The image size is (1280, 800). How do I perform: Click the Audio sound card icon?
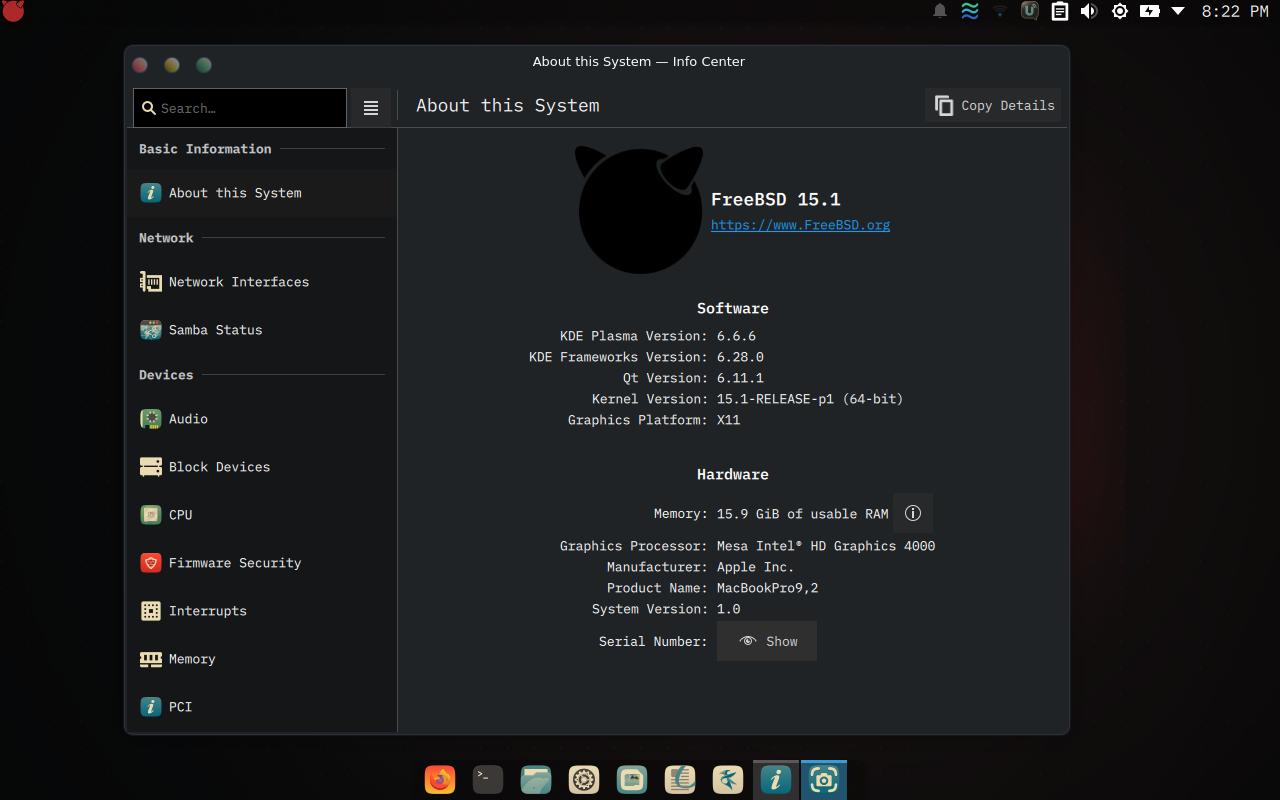click(x=151, y=419)
